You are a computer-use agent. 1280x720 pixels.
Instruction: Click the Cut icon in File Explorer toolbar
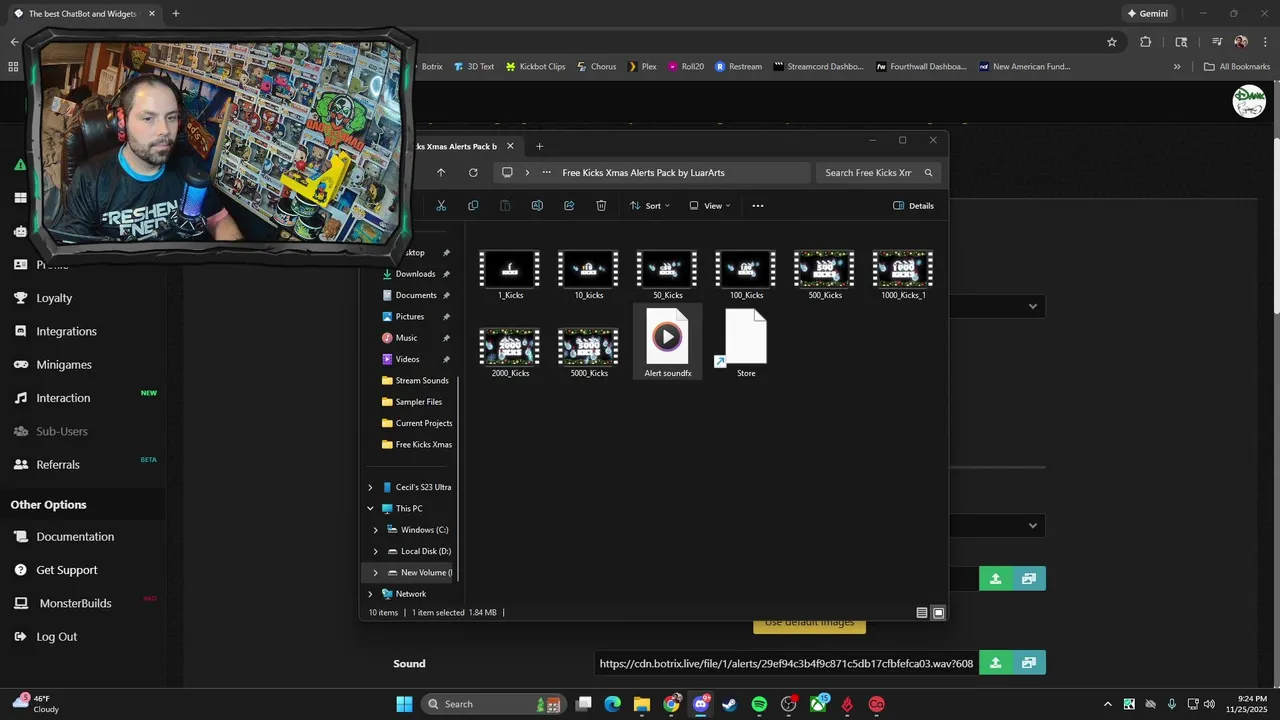(x=441, y=206)
